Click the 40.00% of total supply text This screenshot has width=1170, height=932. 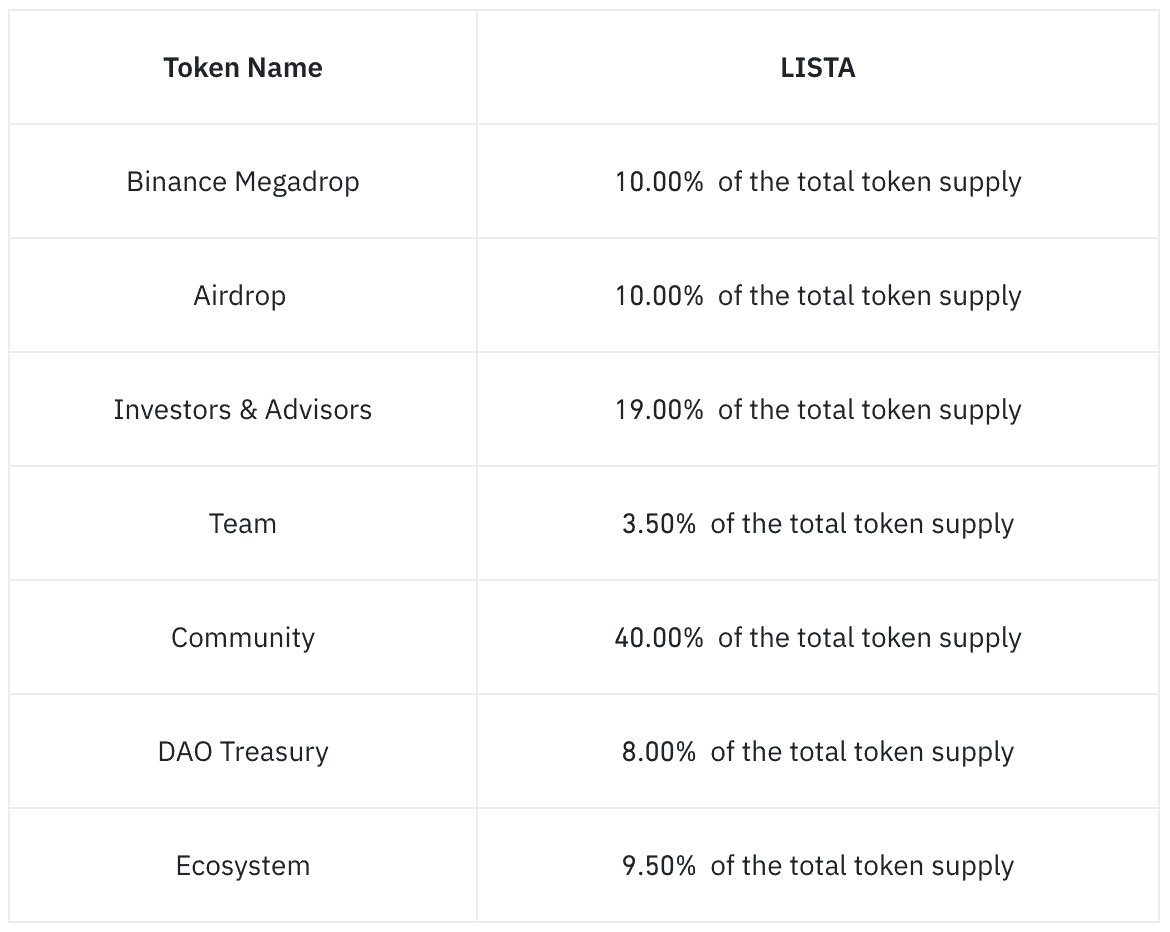818,638
